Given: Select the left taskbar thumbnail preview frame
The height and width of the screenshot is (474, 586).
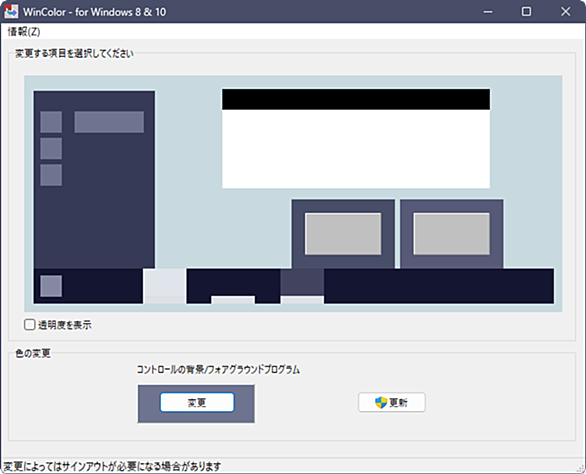Looking at the screenshot, I should click(343, 234).
